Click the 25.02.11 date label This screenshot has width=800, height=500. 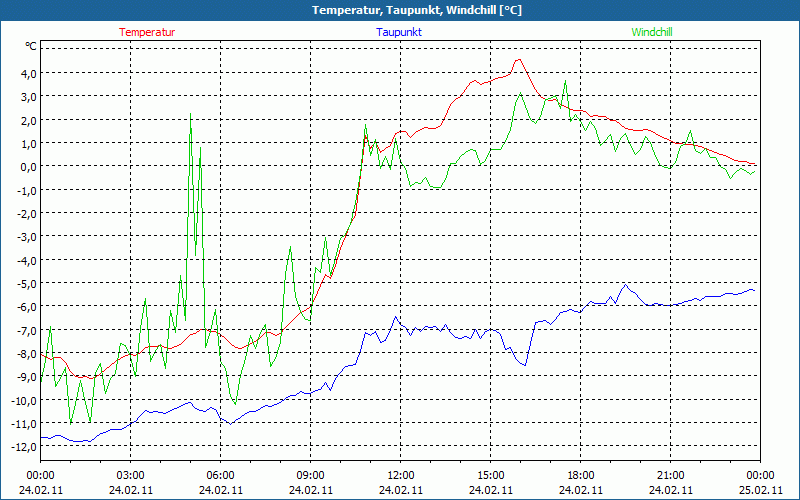click(x=760, y=490)
